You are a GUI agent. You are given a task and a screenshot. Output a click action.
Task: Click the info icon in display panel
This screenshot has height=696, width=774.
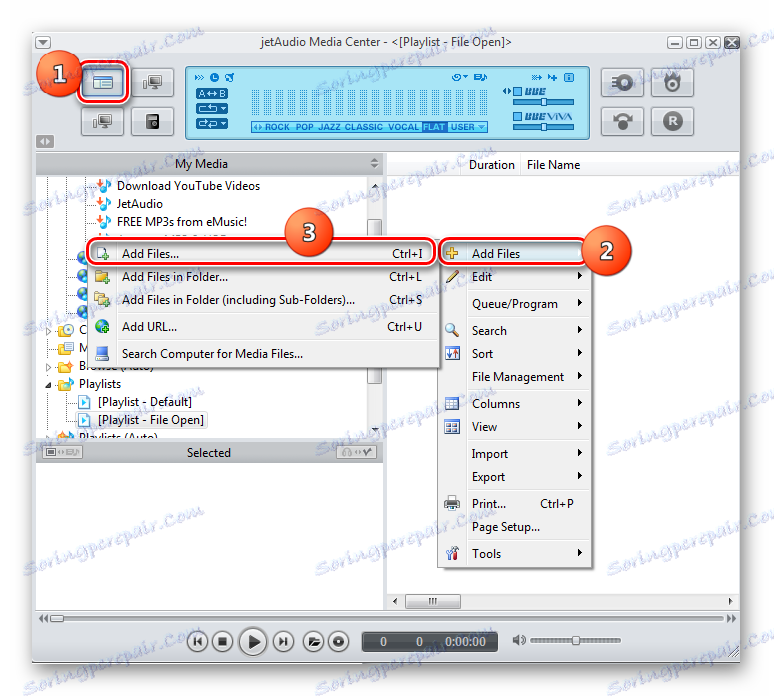[x=569, y=77]
